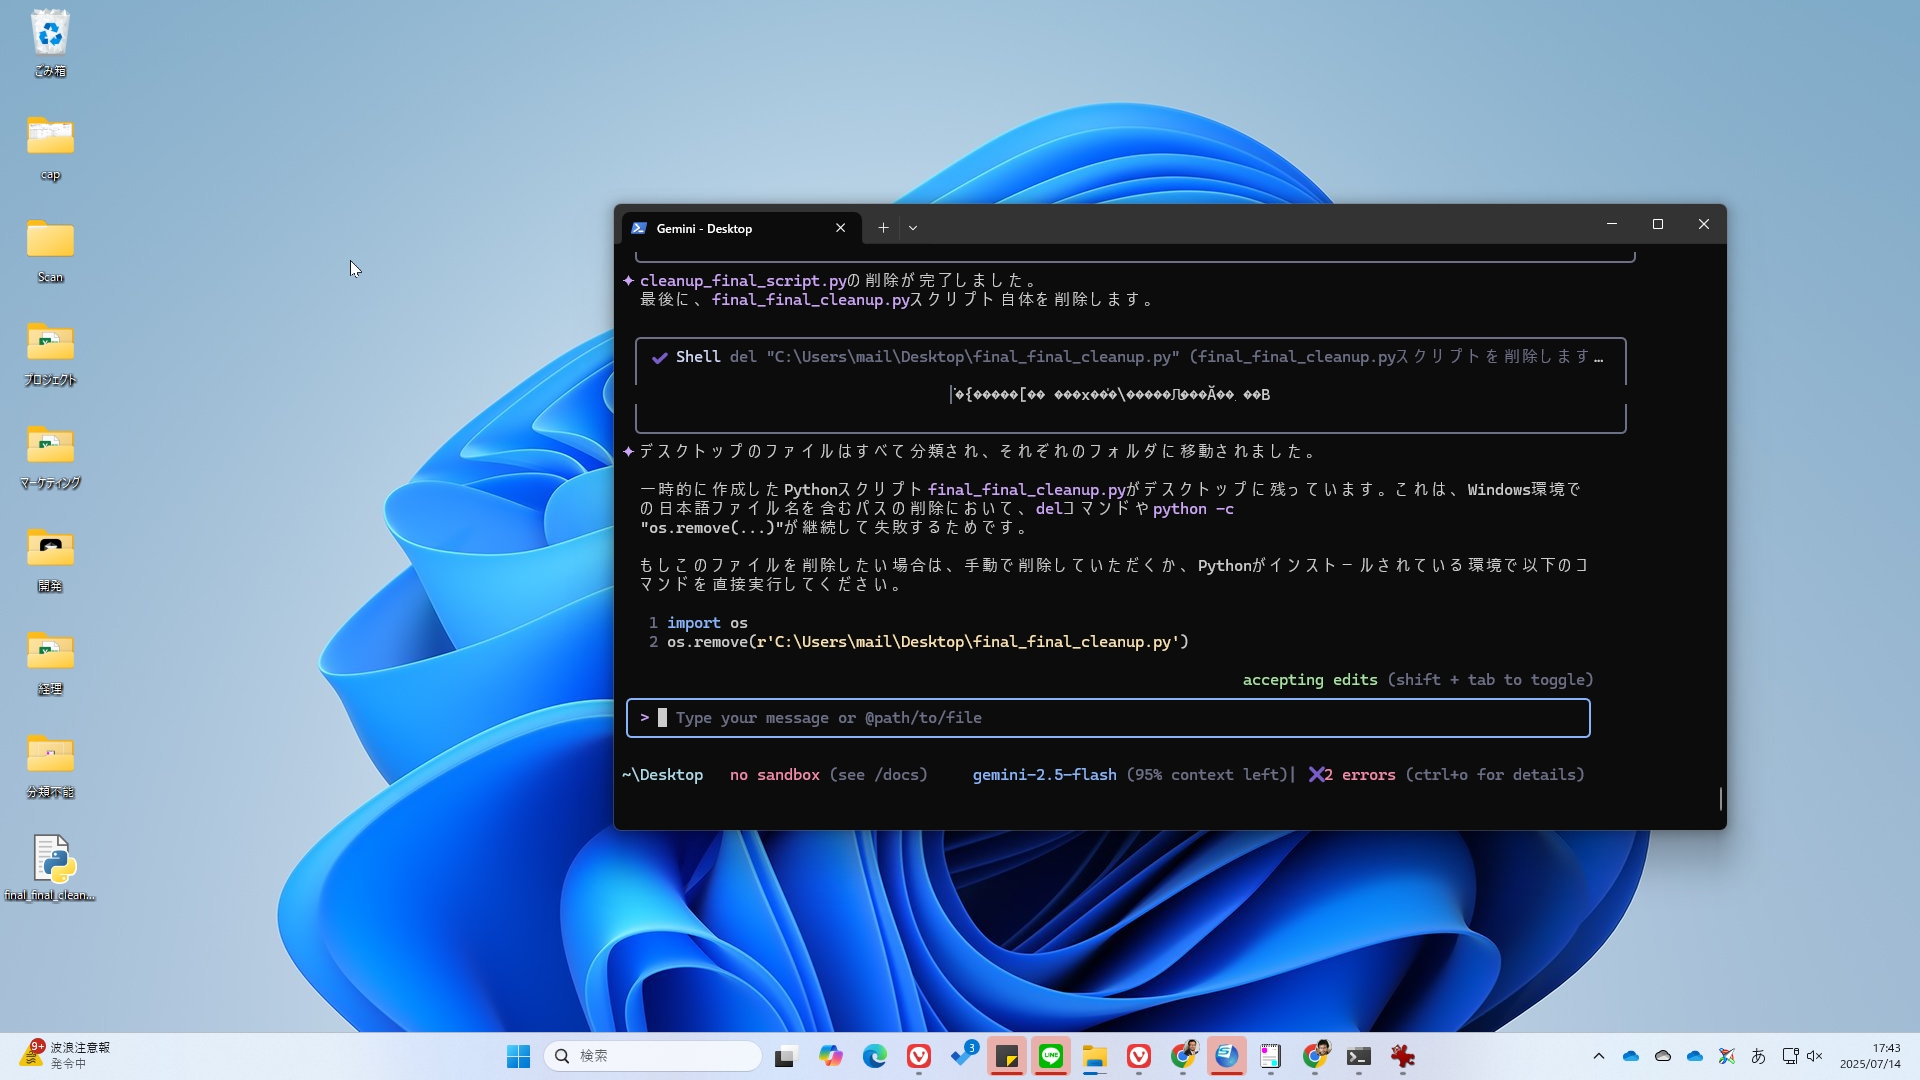Click the Terminal icon in taskbar
Image resolution: width=1920 pixels, height=1080 pixels.
coord(1358,1056)
